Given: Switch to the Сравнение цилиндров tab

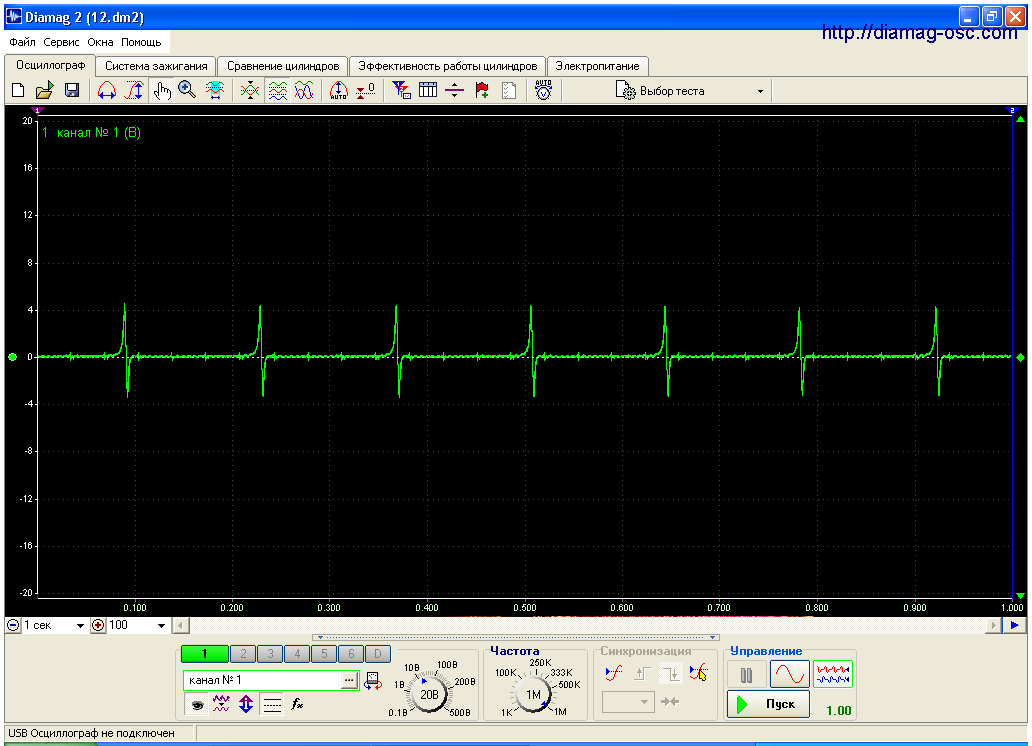Looking at the screenshot, I should pos(283,66).
